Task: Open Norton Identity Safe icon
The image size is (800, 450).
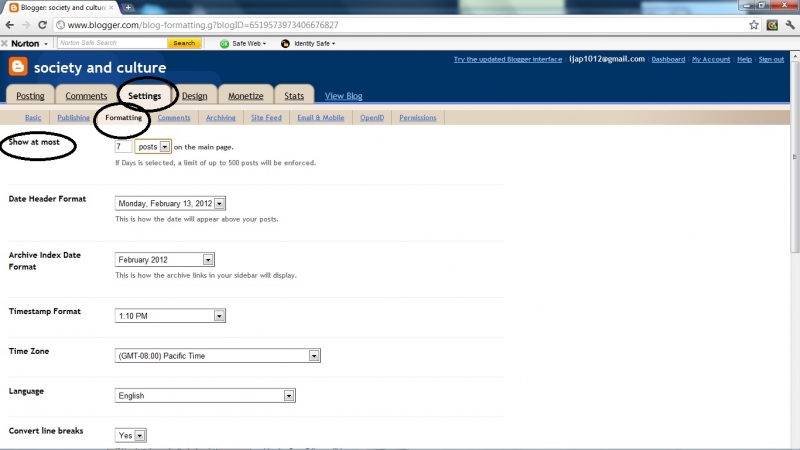Action: tap(285, 43)
